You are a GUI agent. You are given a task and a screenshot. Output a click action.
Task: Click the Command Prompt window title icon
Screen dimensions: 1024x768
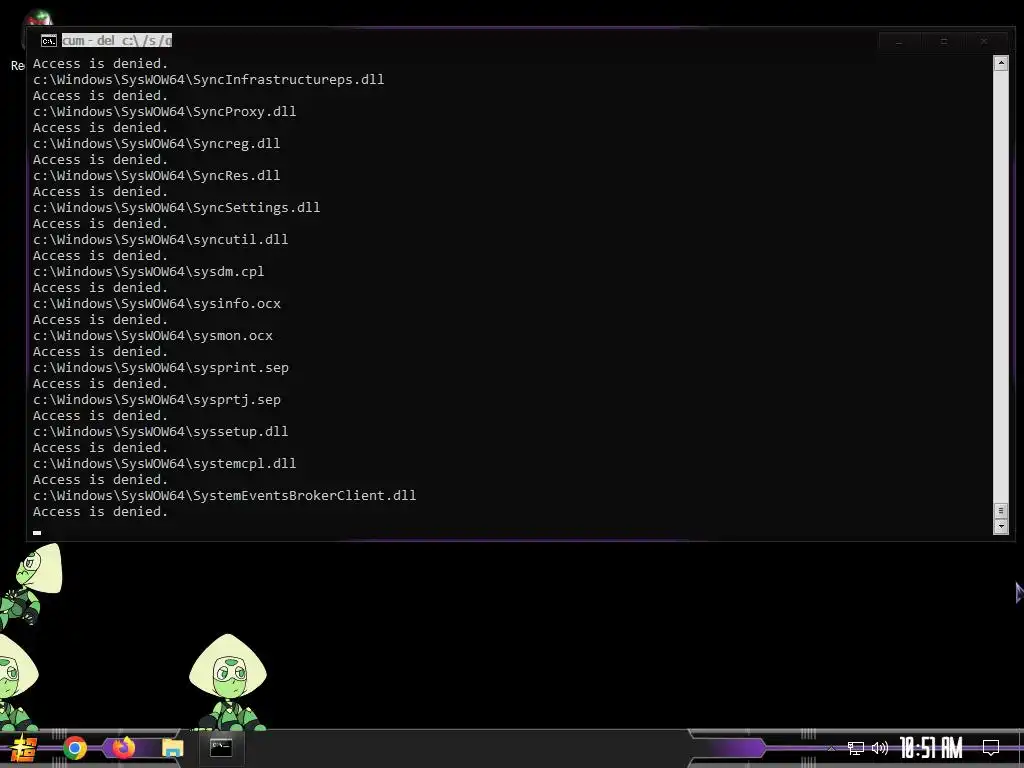48,41
